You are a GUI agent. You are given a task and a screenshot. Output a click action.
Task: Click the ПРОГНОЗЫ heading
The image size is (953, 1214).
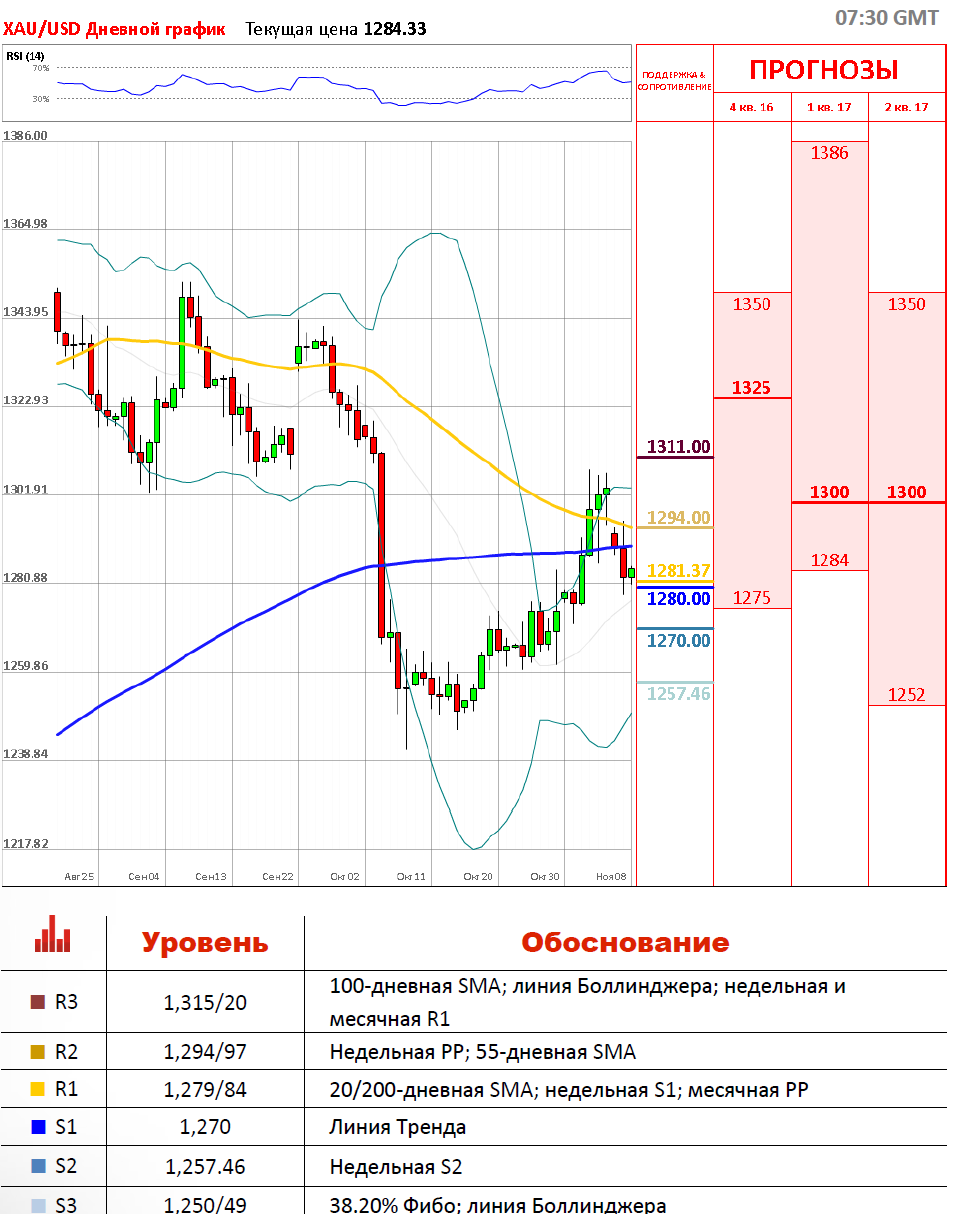point(823,70)
